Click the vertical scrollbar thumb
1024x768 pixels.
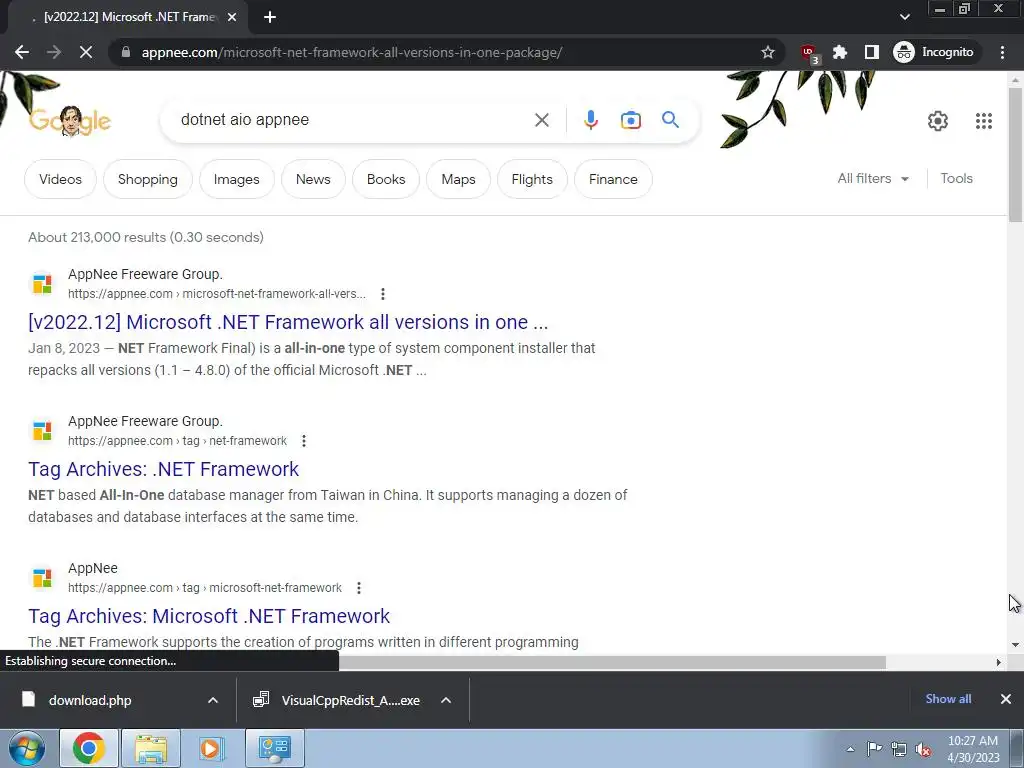[1016, 154]
